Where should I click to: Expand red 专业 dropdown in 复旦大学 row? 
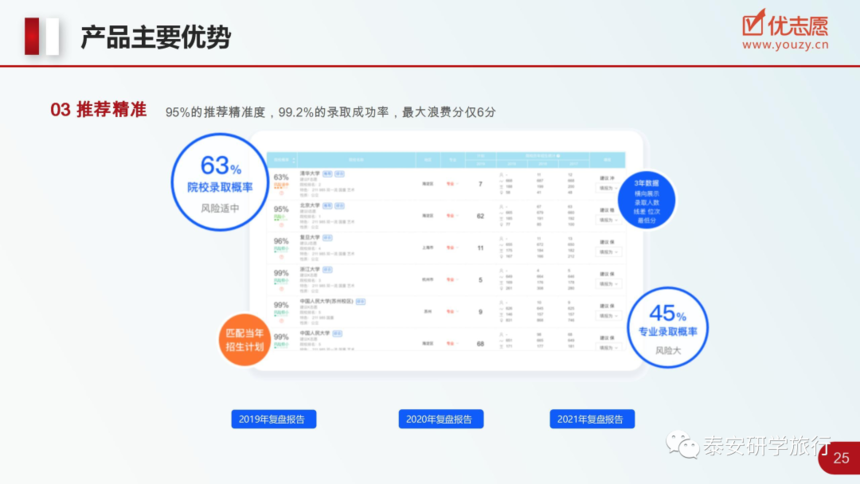[x=452, y=247]
